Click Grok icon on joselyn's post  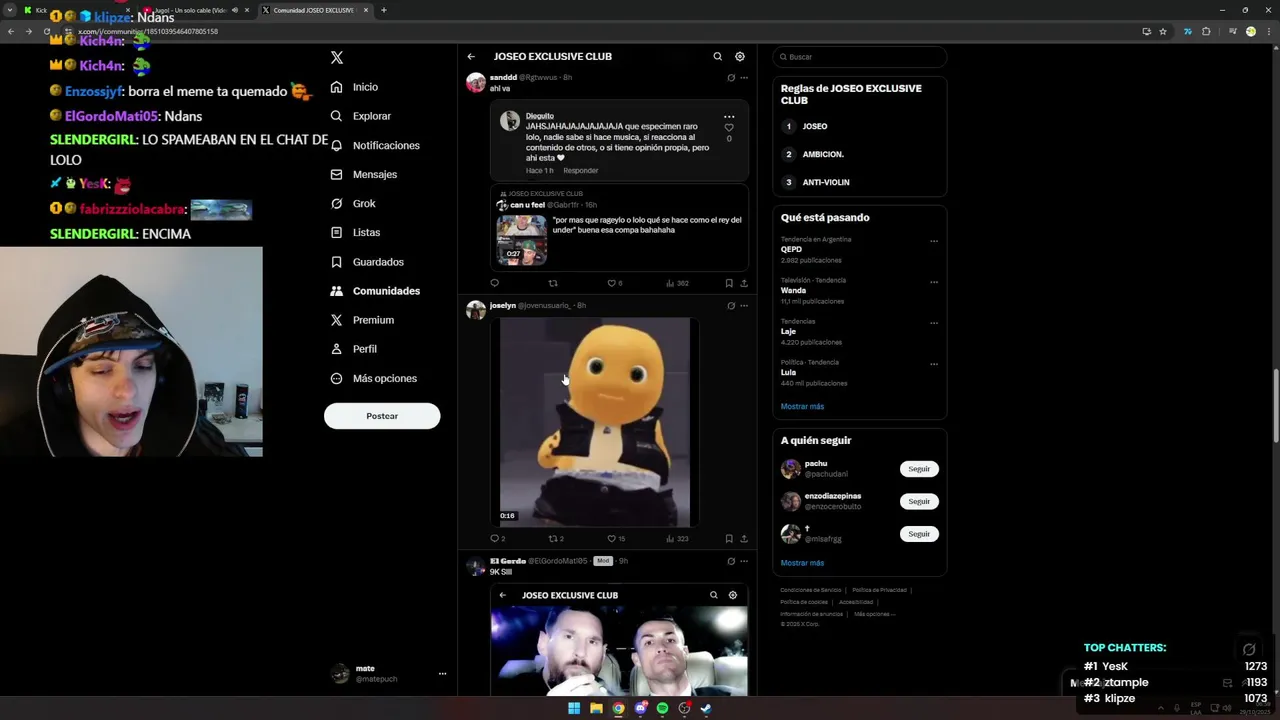[x=731, y=306]
